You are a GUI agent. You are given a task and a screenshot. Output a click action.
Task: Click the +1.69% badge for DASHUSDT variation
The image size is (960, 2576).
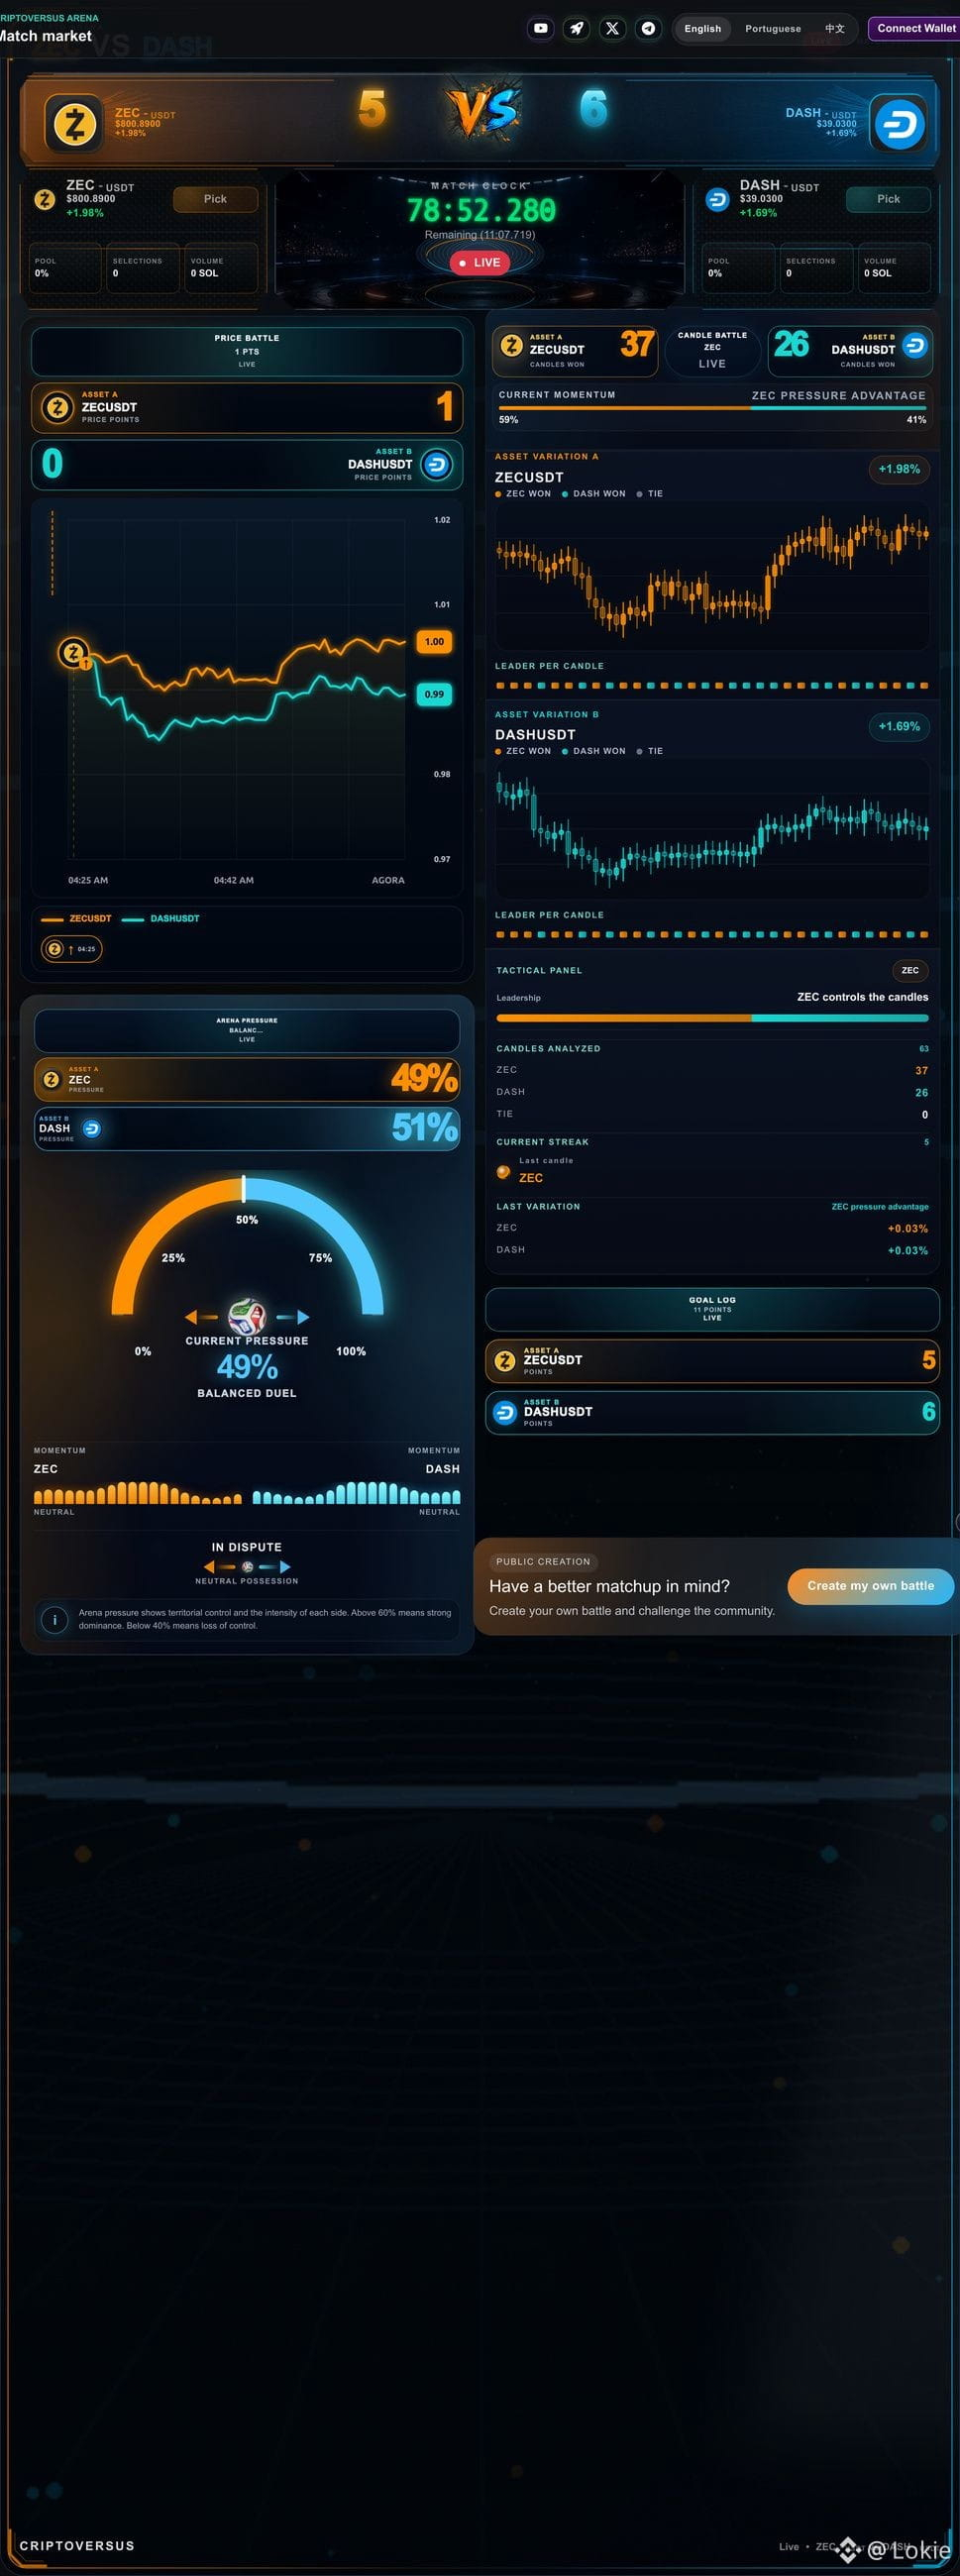899,726
